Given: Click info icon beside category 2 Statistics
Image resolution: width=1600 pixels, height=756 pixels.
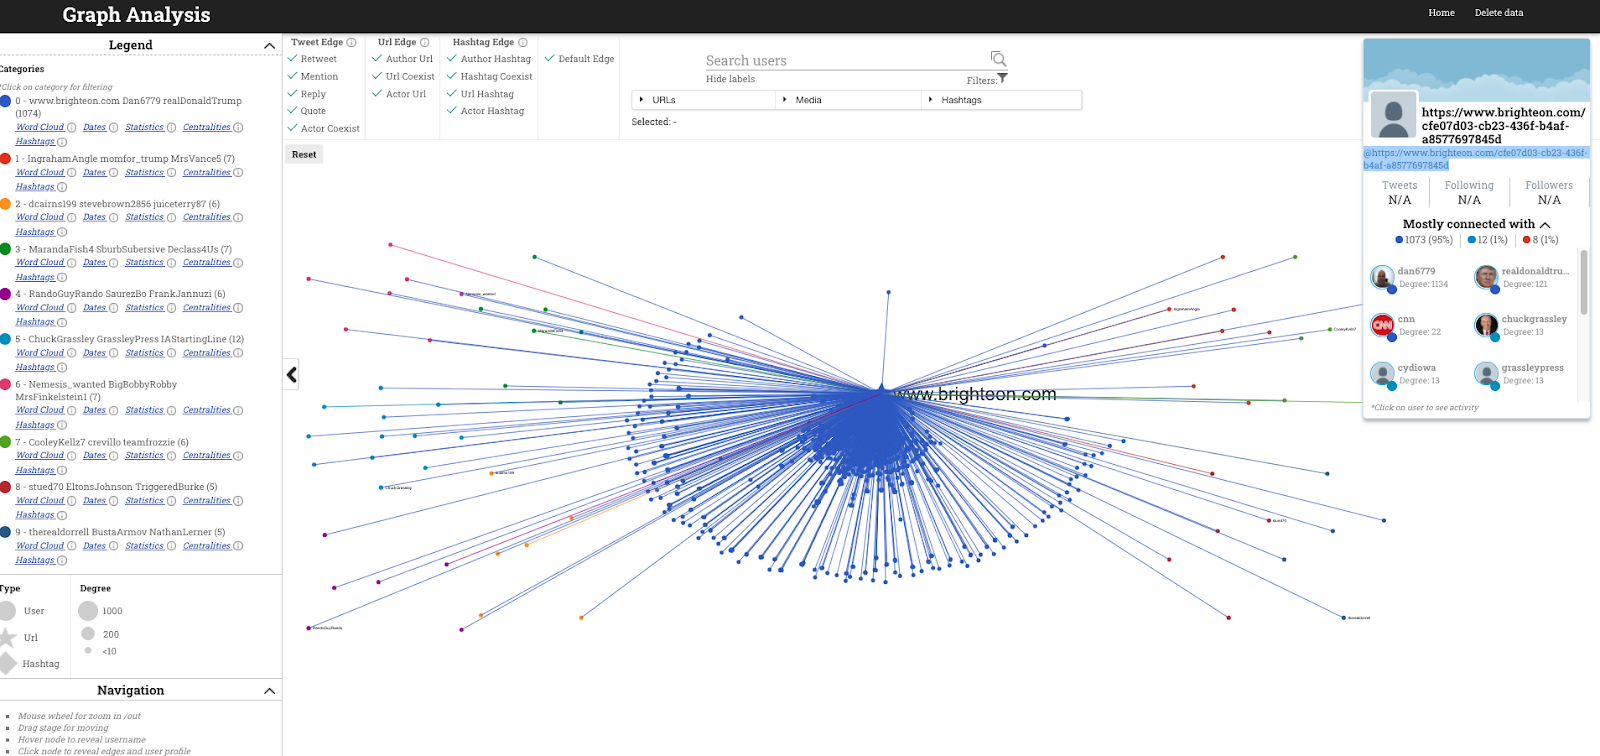Looking at the screenshot, I should (x=171, y=217).
